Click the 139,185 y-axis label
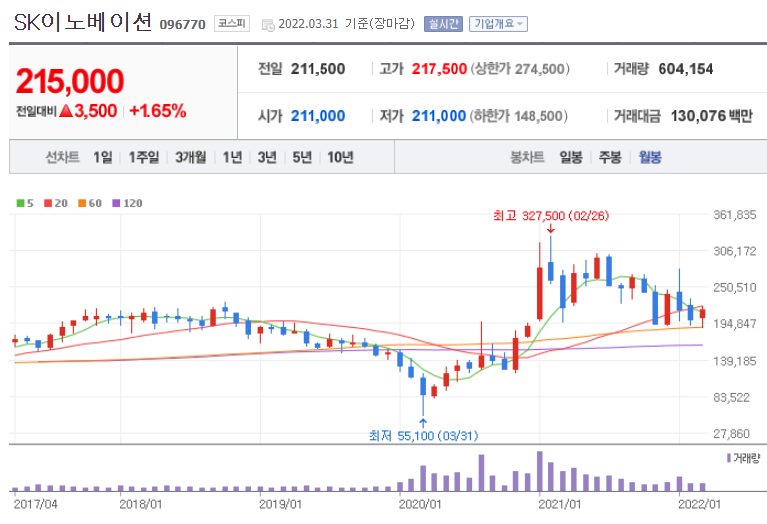The width and height of the screenshot is (767, 524). [x=735, y=361]
